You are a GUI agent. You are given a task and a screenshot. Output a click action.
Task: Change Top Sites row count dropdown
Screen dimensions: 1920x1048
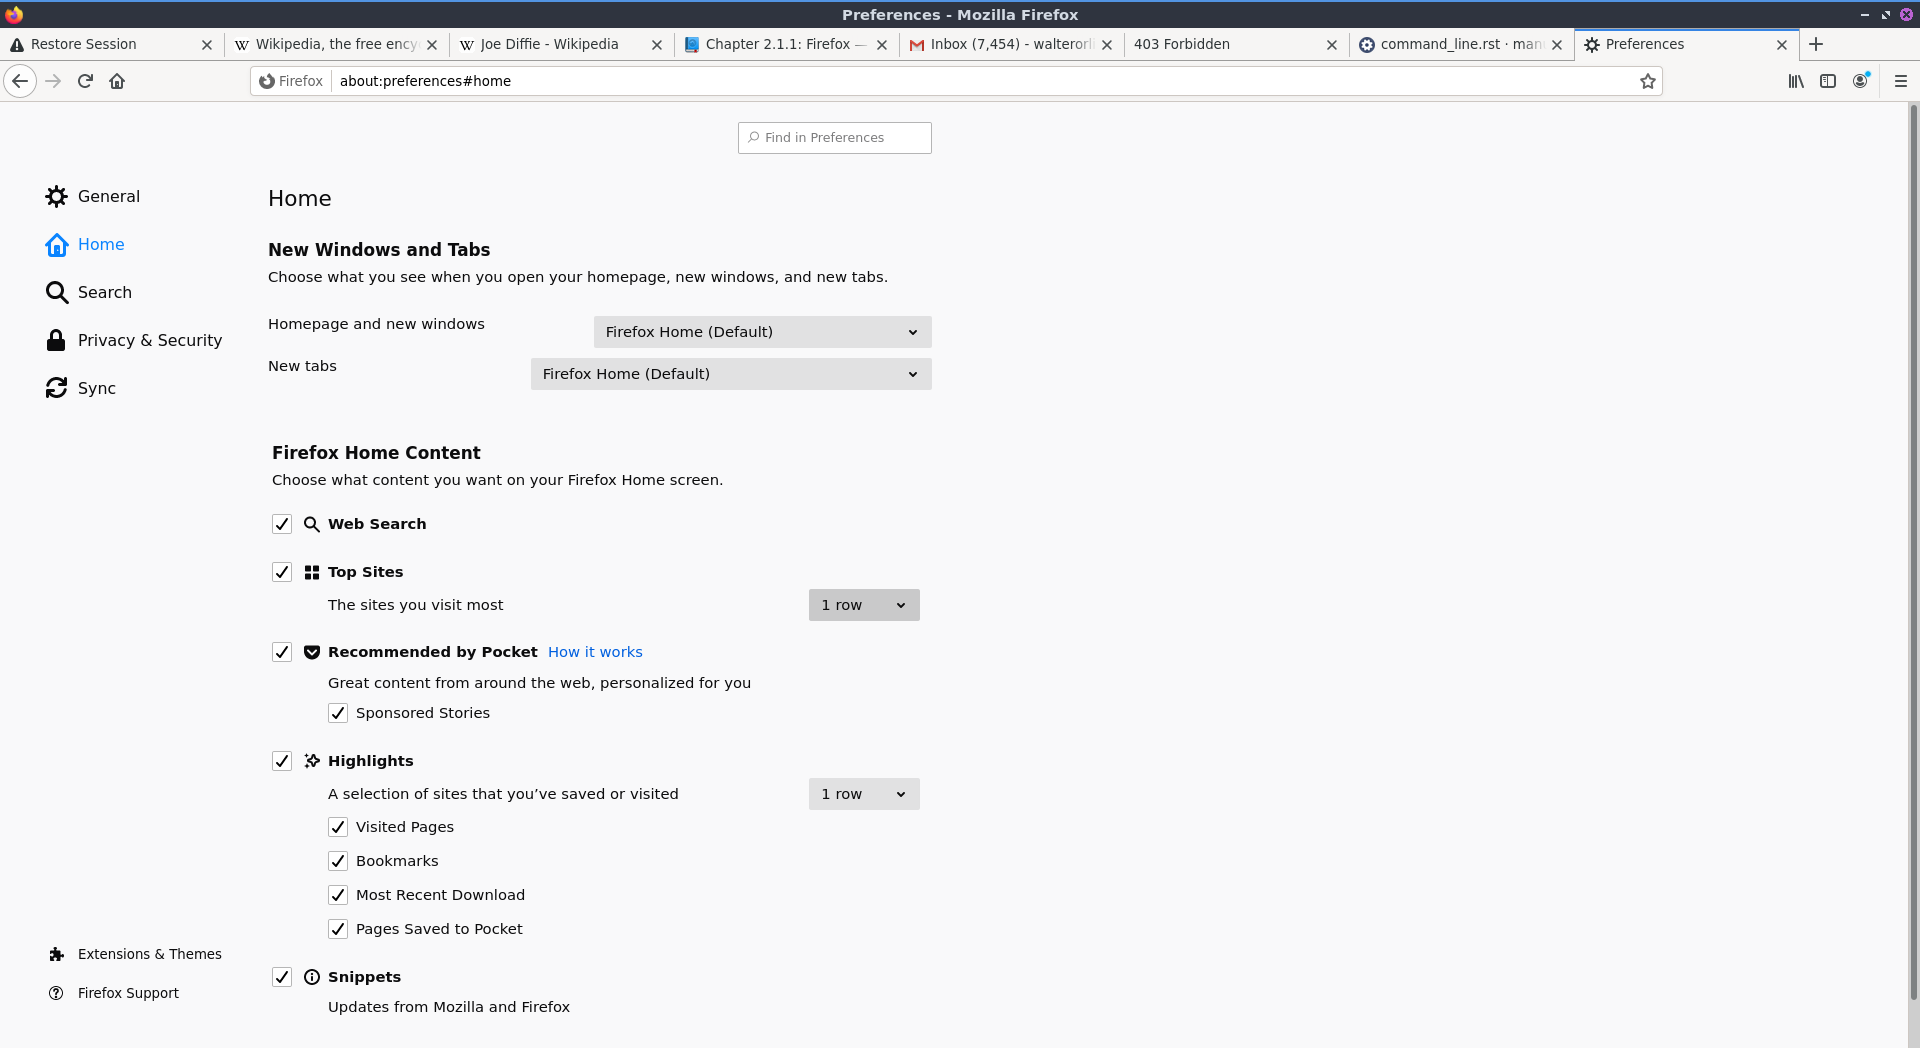tap(863, 605)
